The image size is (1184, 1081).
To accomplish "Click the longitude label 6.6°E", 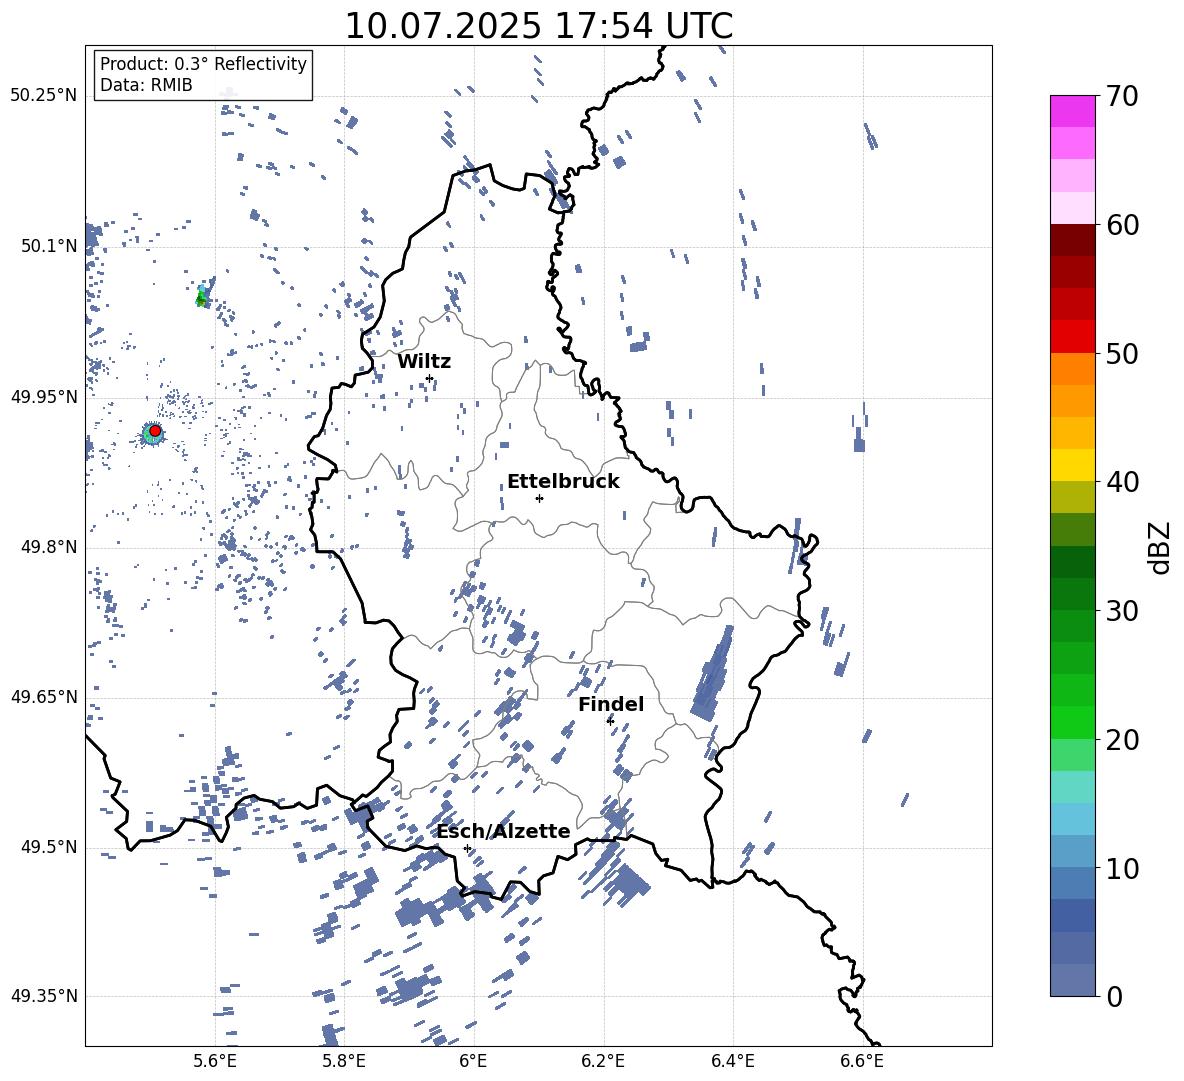I will pos(862,1061).
